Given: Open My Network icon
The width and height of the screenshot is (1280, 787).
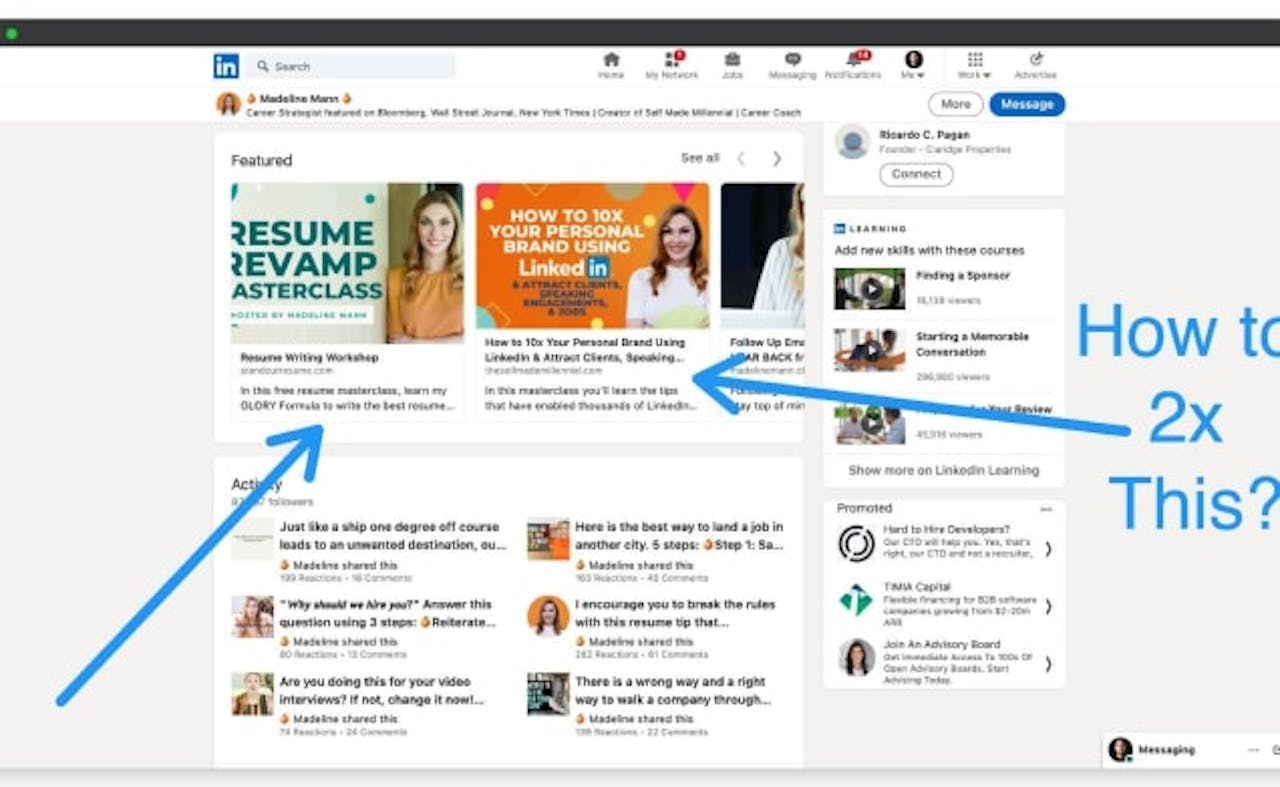Looking at the screenshot, I should click(672, 66).
